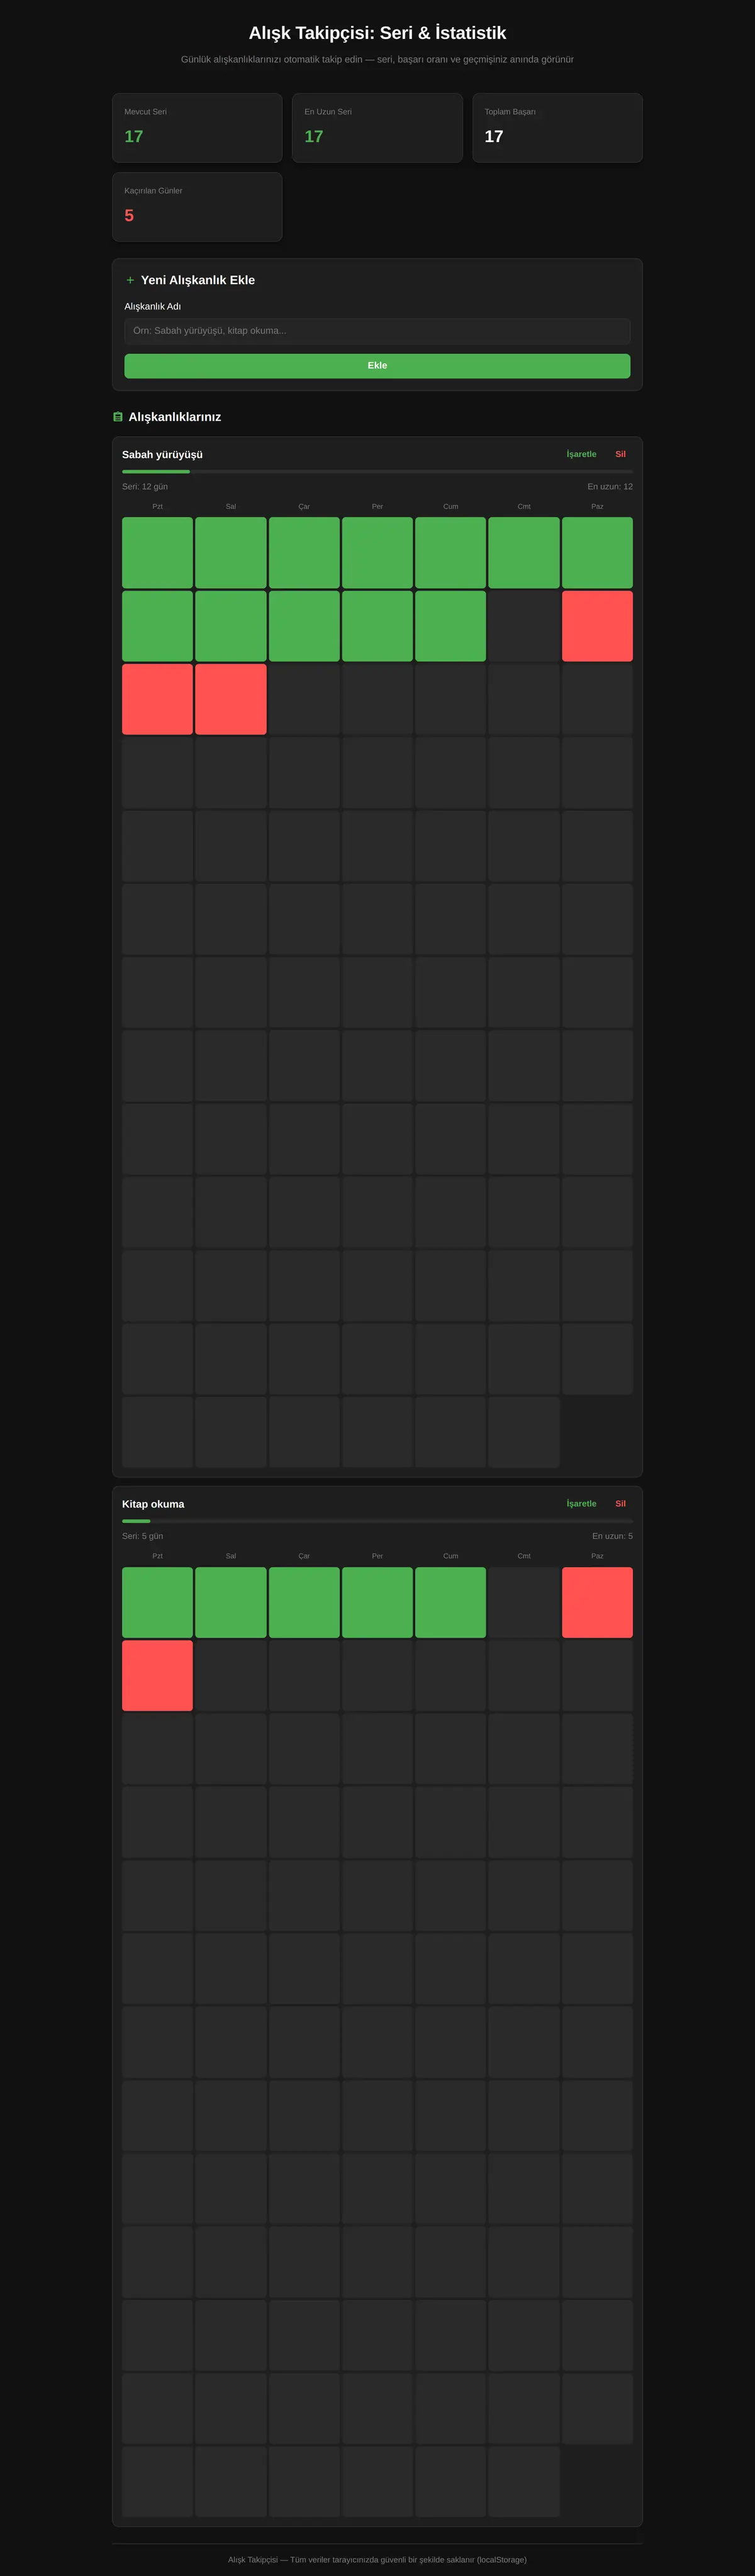The image size is (755, 2576).
Task: Click the Cum day header in Kitap okuma
Action: (x=451, y=1556)
